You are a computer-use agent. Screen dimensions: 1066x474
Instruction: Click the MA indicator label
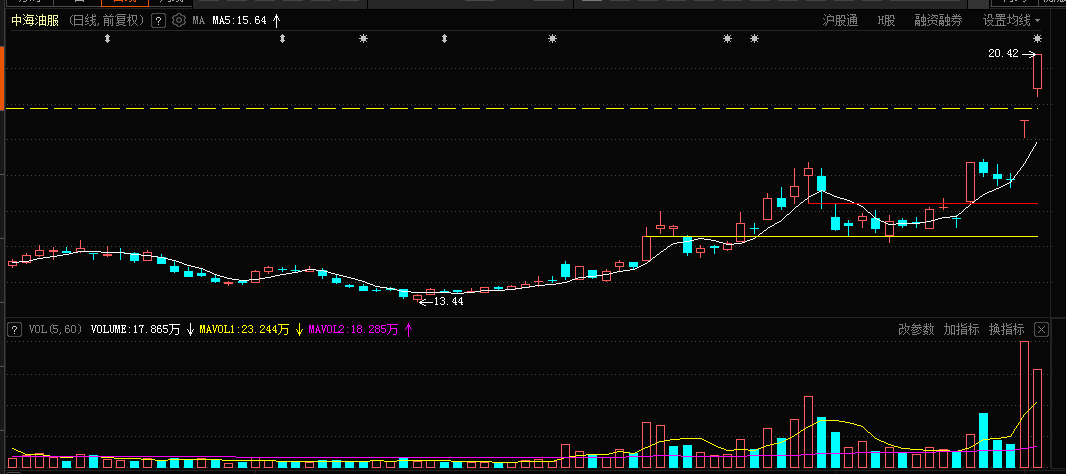(199, 20)
